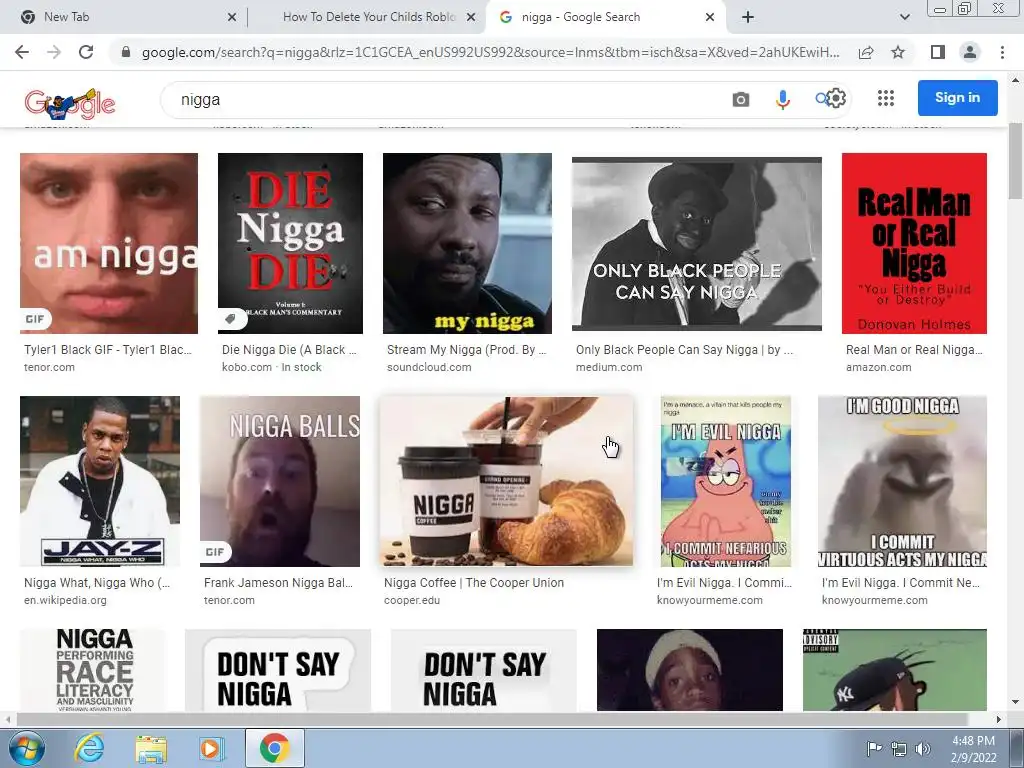This screenshot has height=768, width=1024.
Task: Click the GIF badge on Tyler1 thumbnail
Action: (x=35, y=319)
